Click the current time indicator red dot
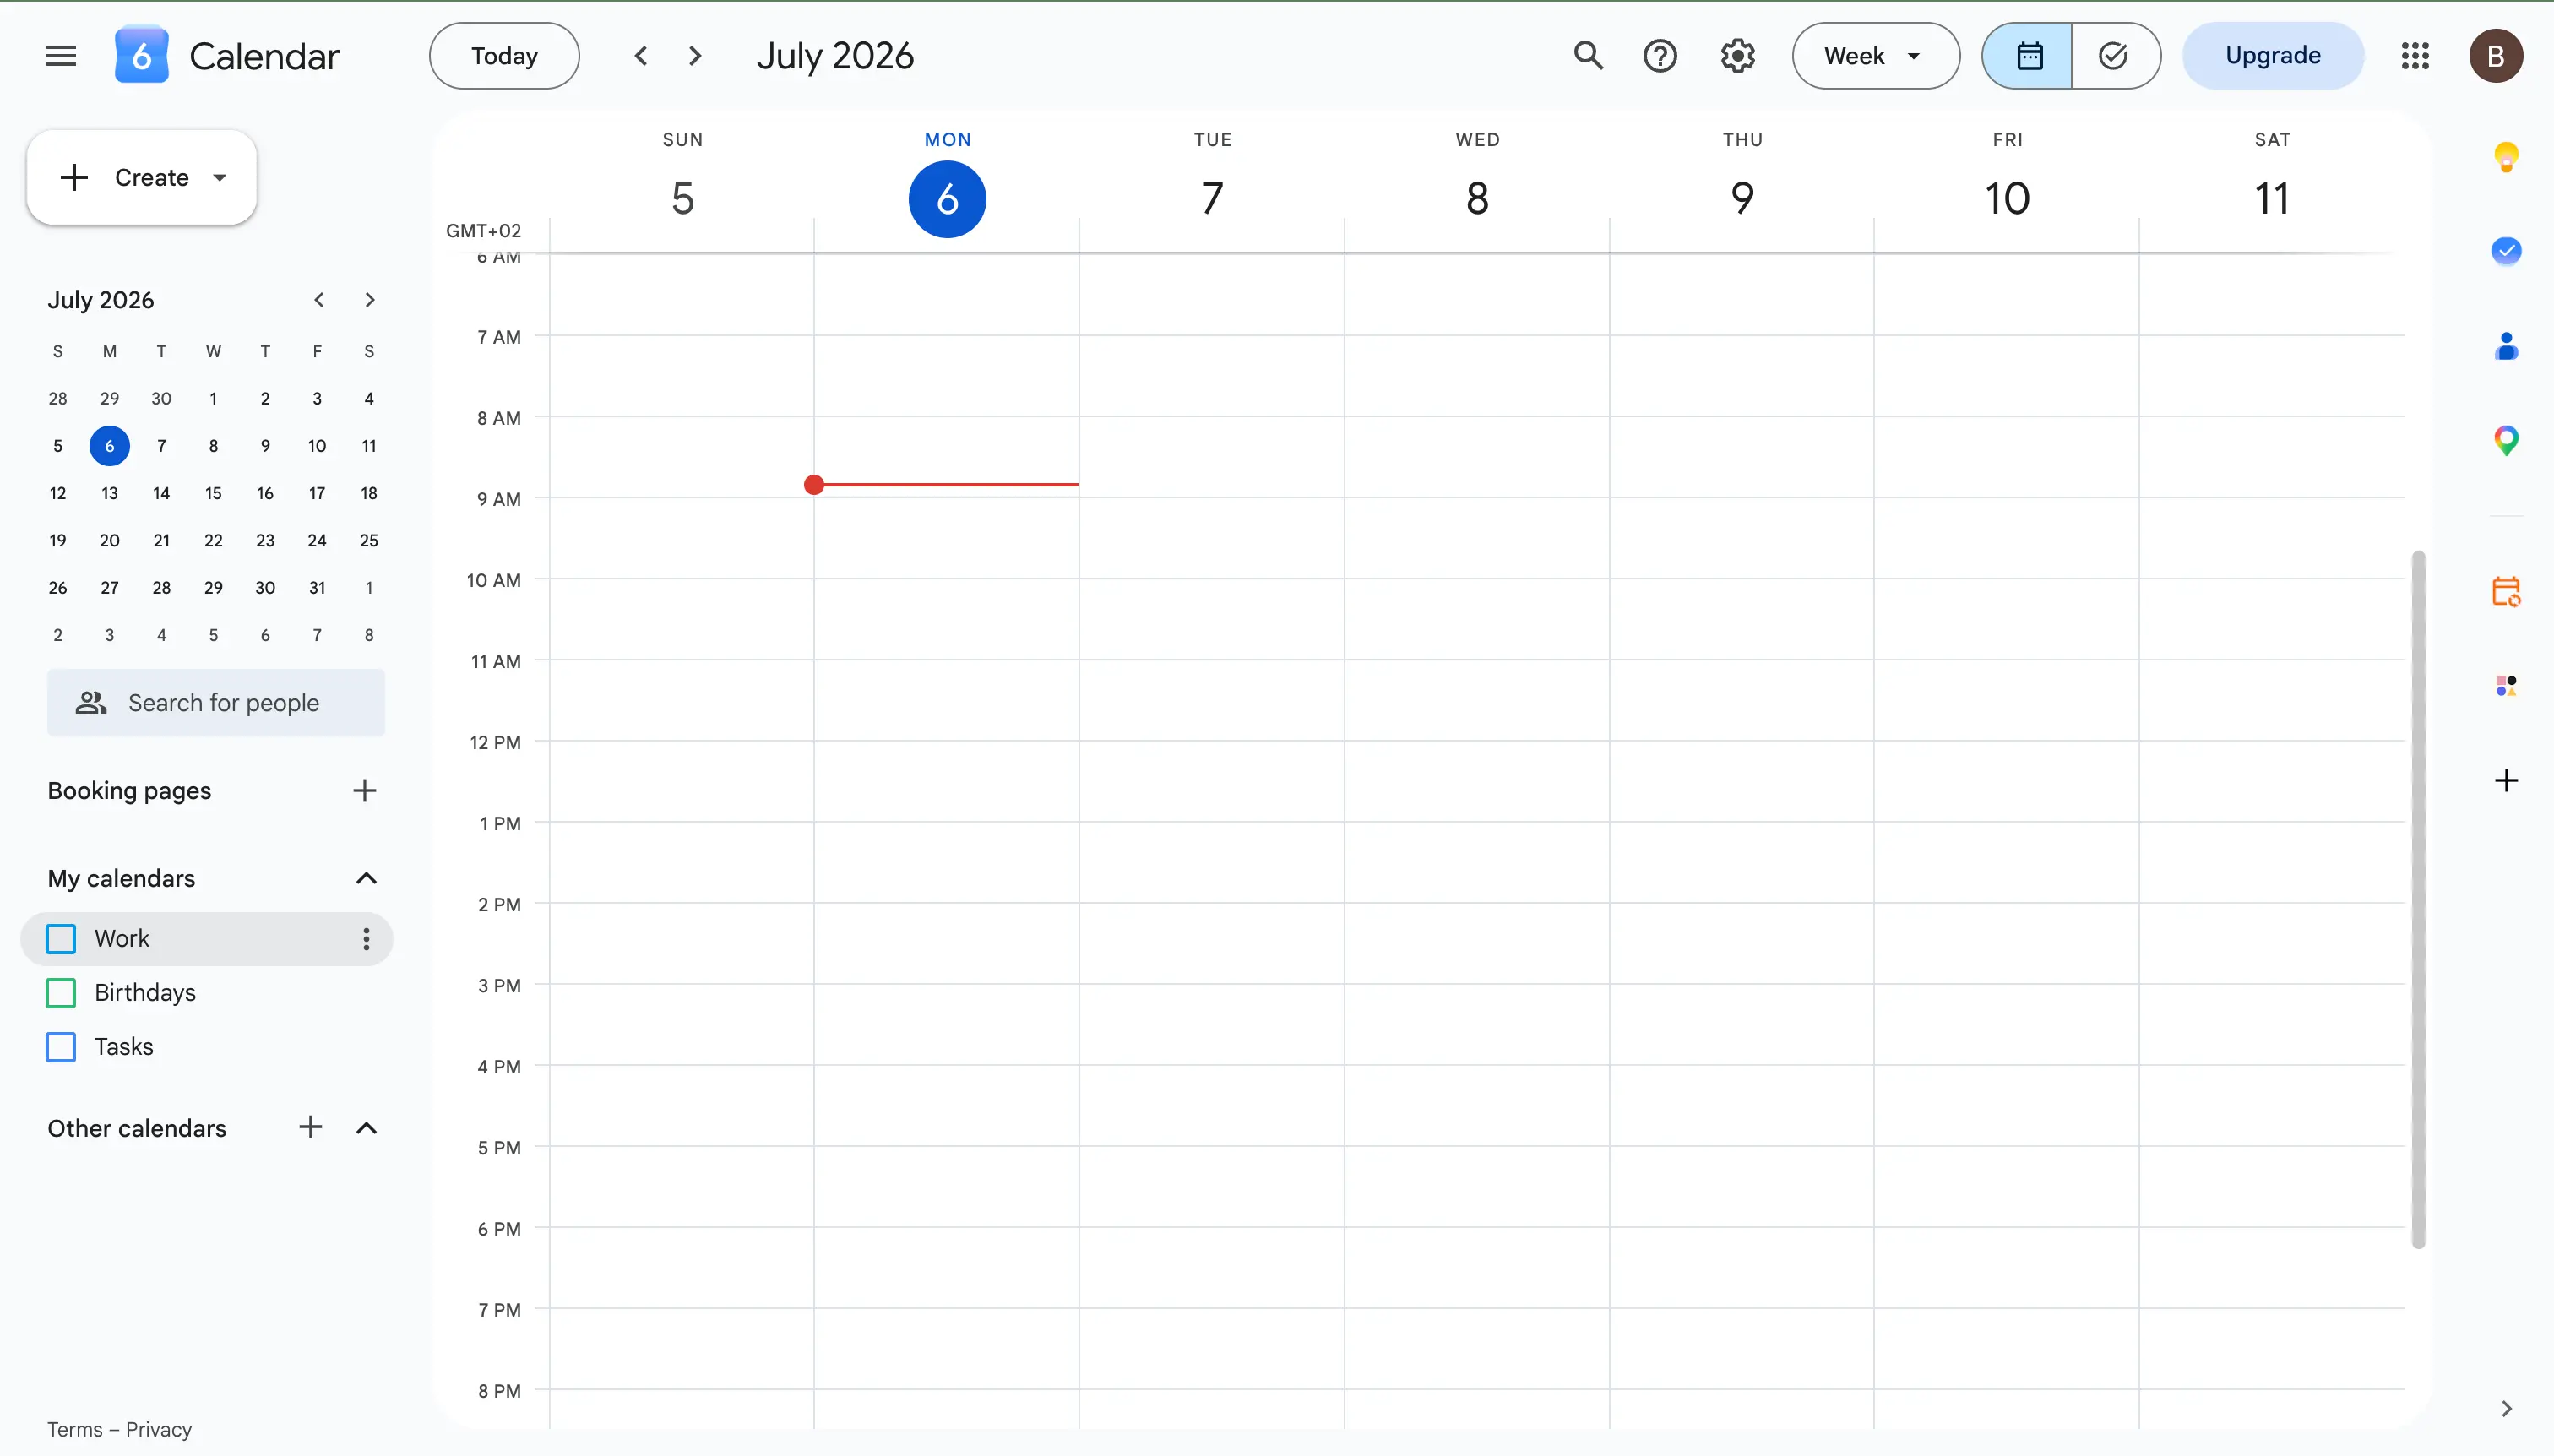 [x=814, y=485]
